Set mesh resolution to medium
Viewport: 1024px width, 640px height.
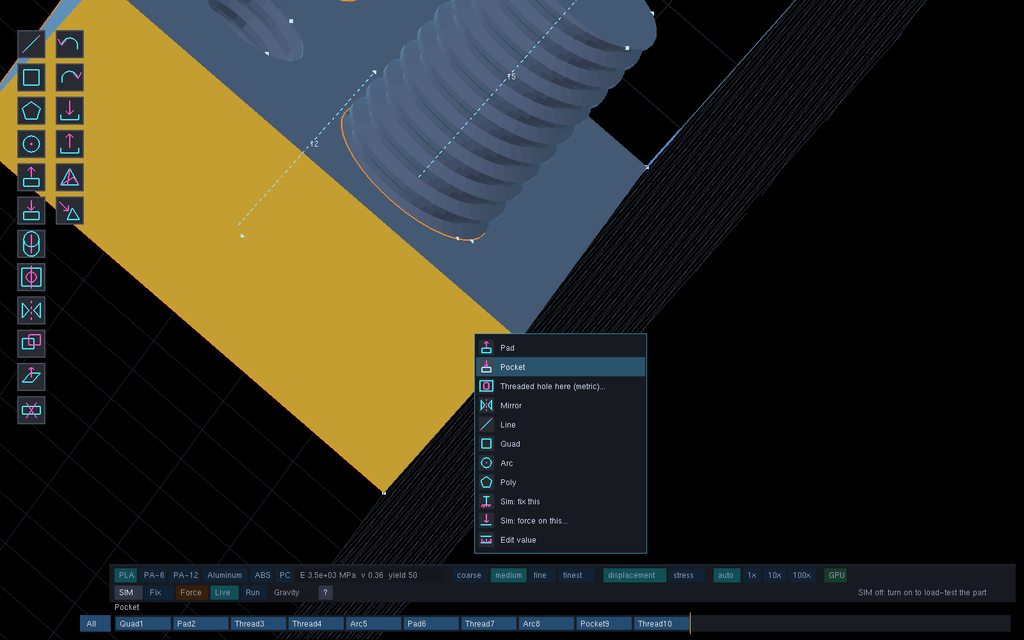coord(509,575)
